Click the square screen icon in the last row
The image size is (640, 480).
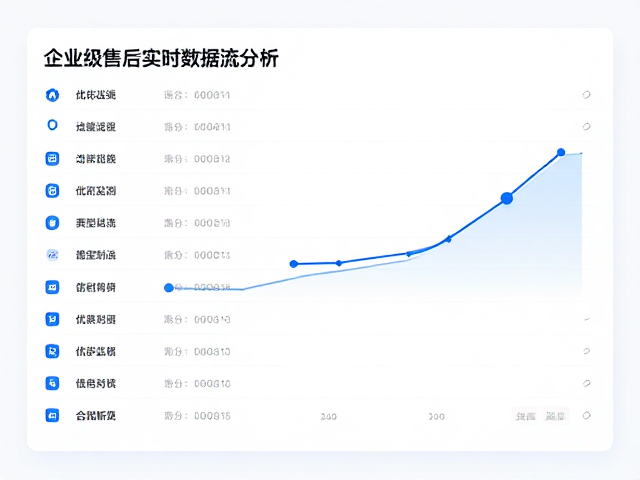click(x=52, y=416)
